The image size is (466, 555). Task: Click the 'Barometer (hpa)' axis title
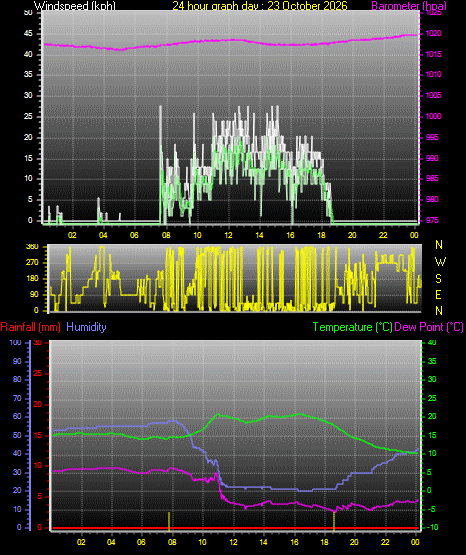pyautogui.click(x=409, y=6)
